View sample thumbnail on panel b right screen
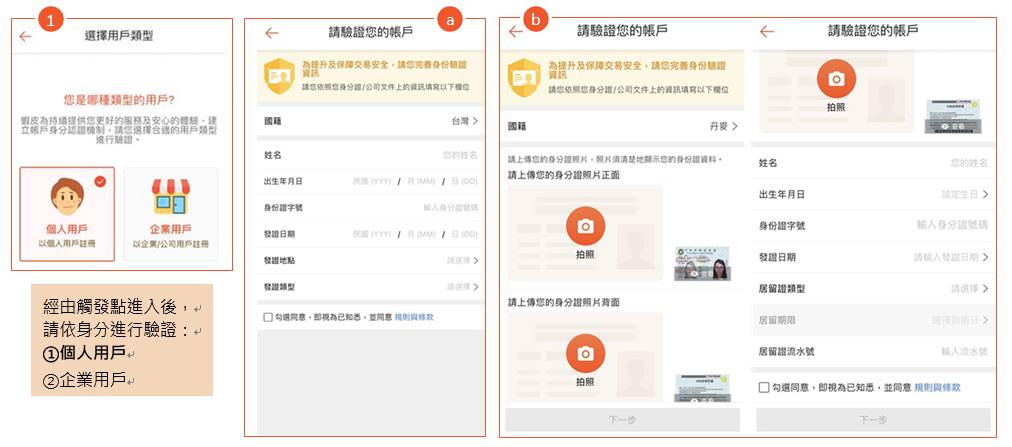This screenshot has height=447, width=1012. pyautogui.click(x=953, y=117)
